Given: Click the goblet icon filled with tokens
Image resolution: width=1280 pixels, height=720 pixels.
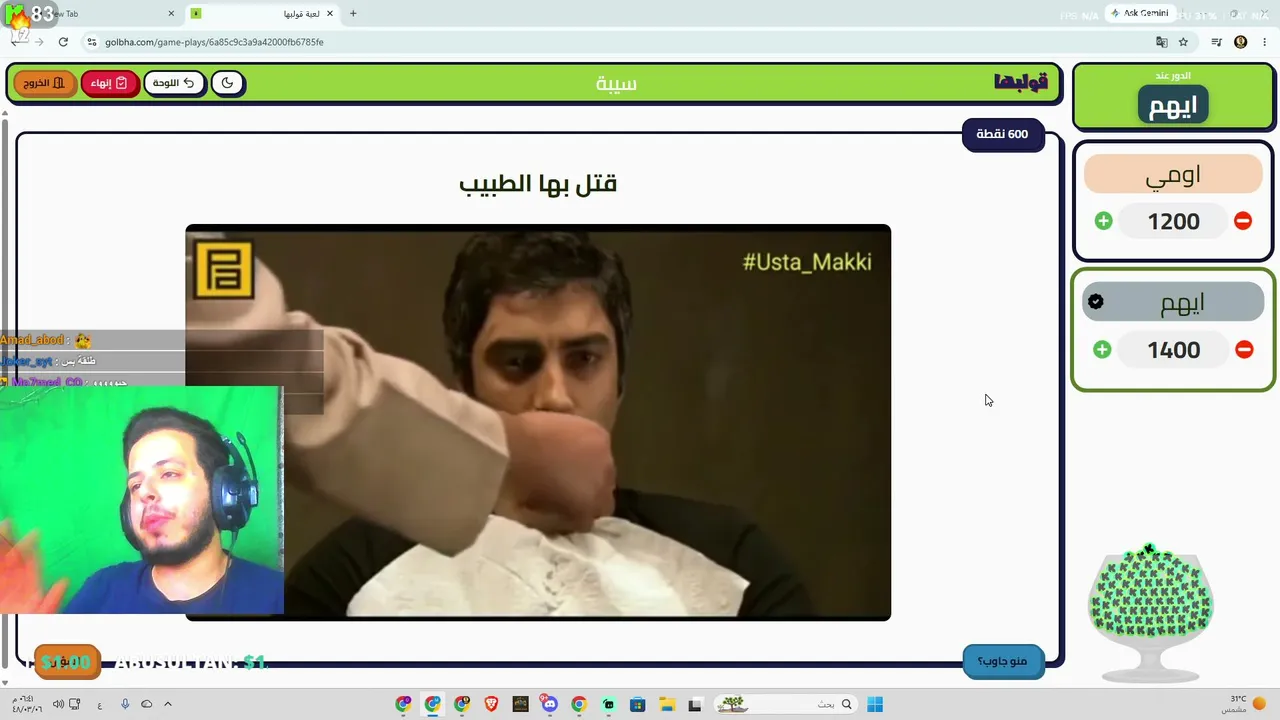Looking at the screenshot, I should point(1150,612).
